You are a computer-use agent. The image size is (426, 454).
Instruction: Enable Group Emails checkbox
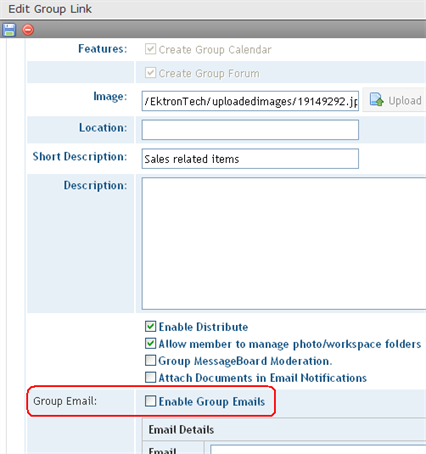click(x=150, y=401)
